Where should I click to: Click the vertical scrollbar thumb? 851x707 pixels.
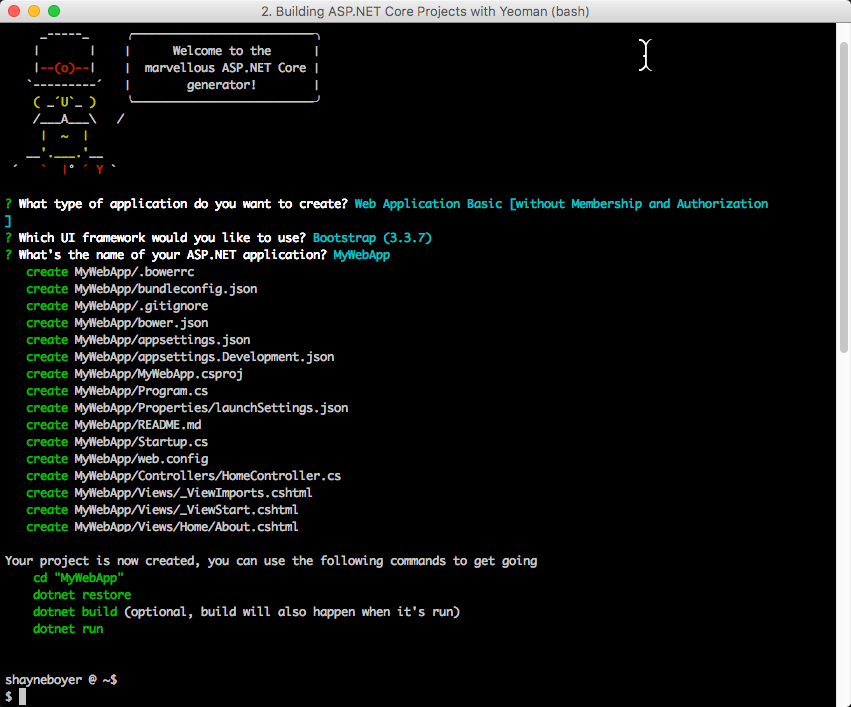coord(844,198)
